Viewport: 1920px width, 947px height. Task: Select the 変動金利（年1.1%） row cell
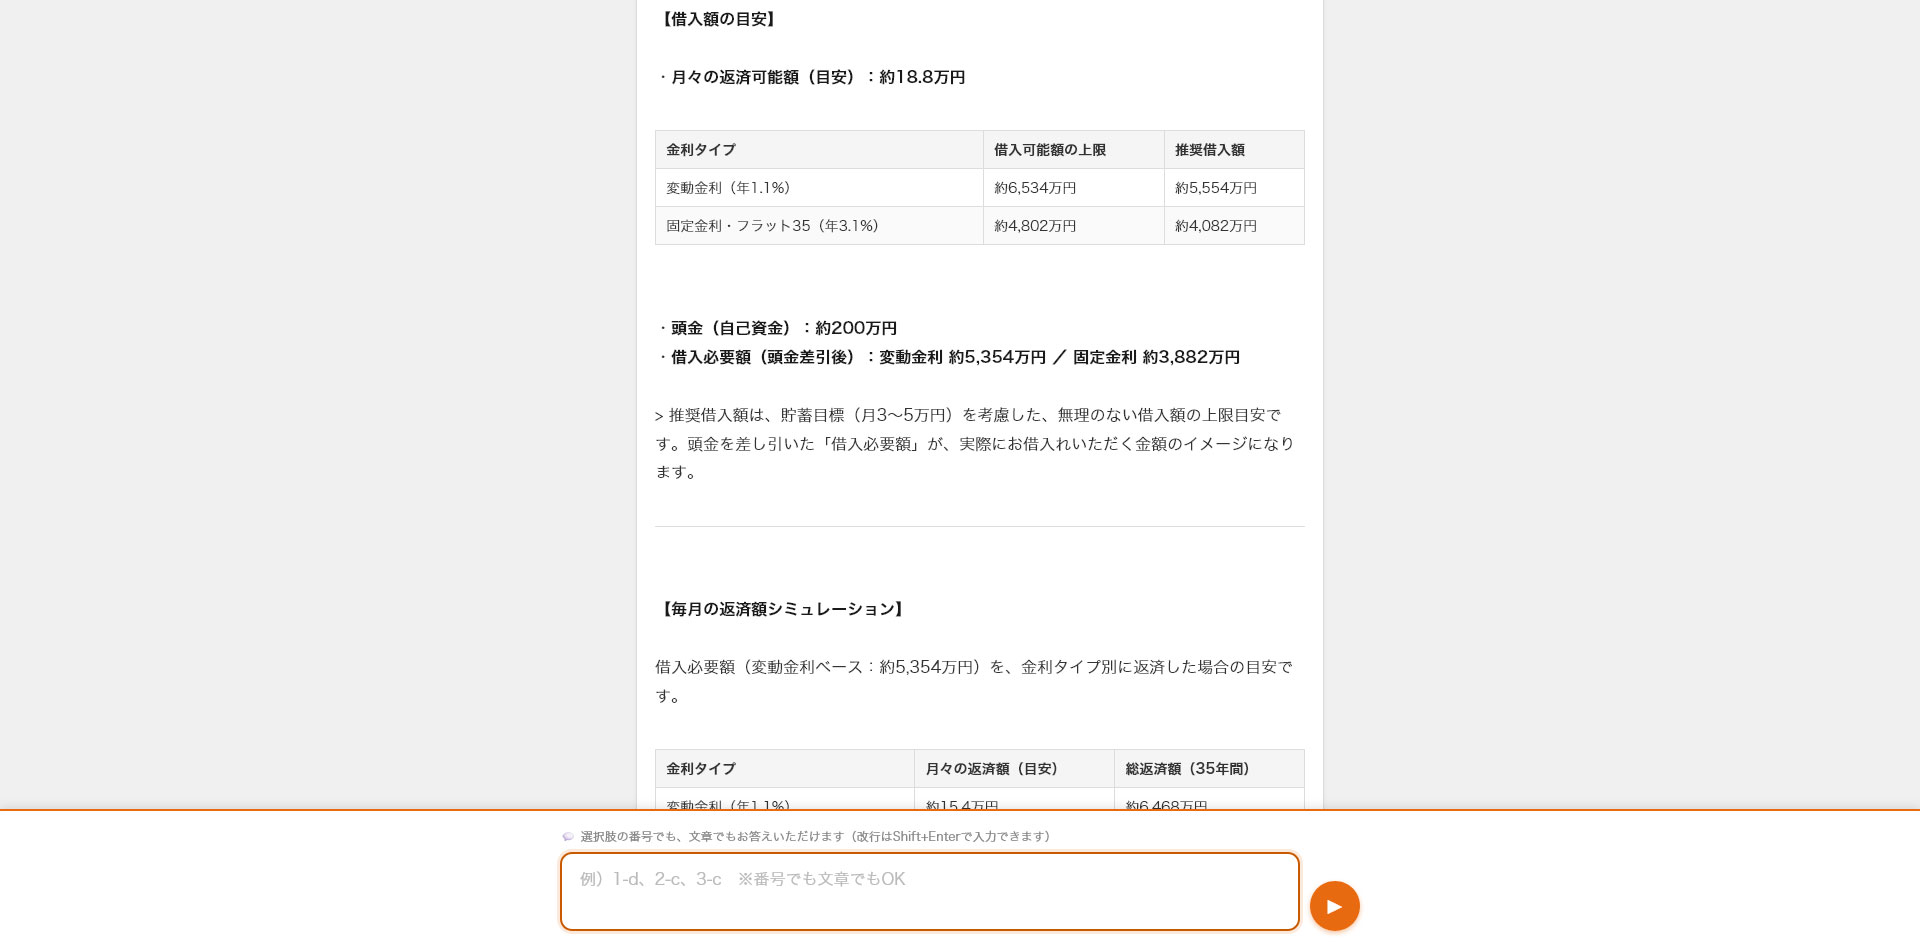[819, 188]
